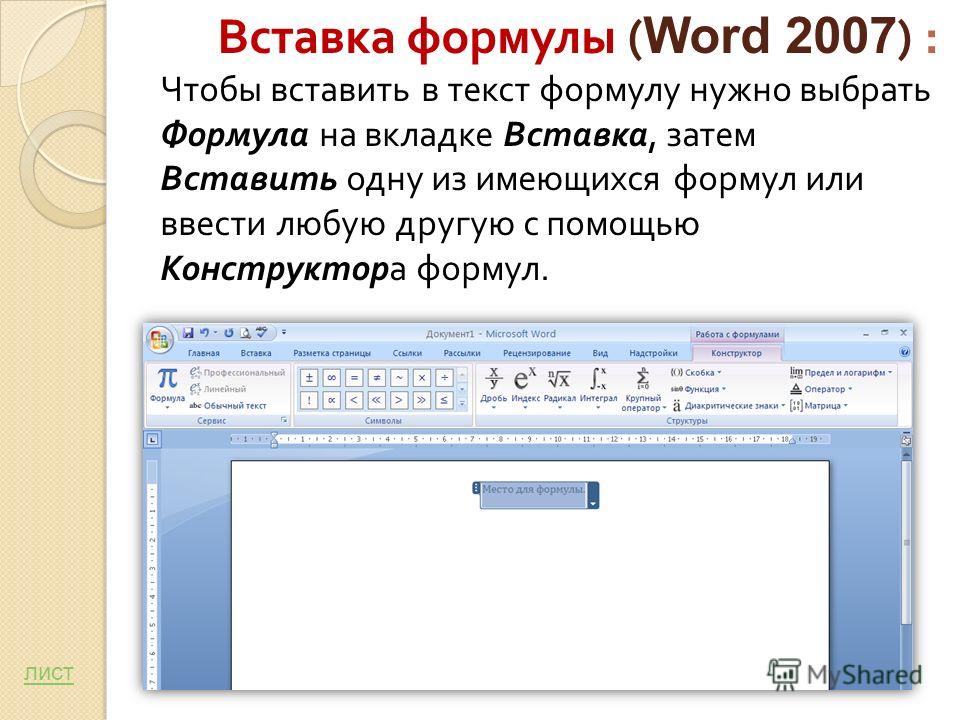Click the Место для формулы placeholder
Screen dimensions: 960x720
click(x=533, y=489)
